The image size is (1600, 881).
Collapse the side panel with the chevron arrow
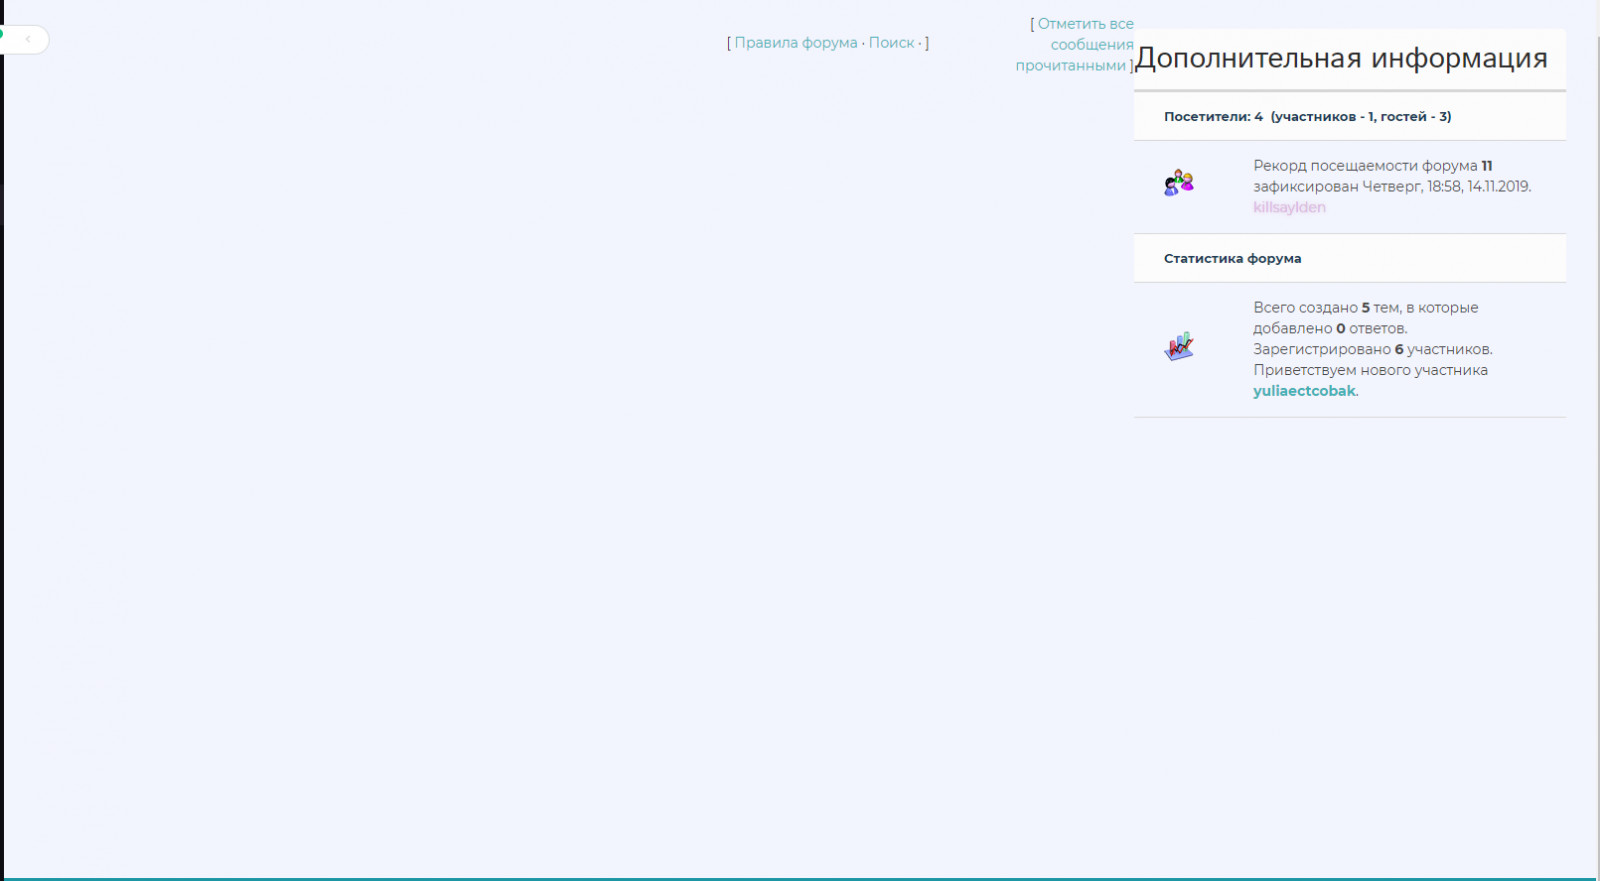click(28, 39)
